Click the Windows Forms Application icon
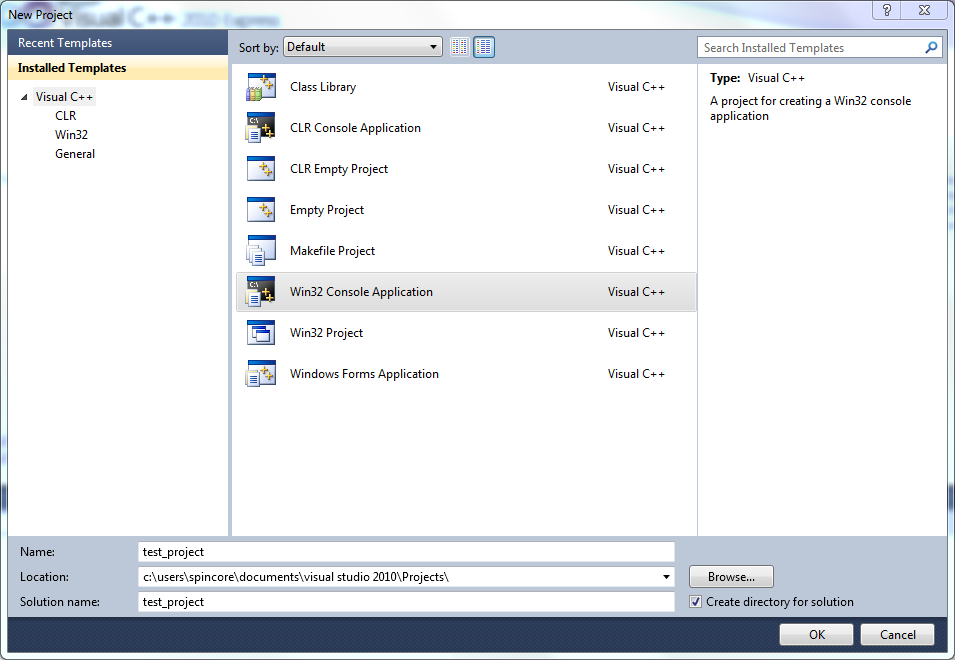 pyautogui.click(x=260, y=375)
